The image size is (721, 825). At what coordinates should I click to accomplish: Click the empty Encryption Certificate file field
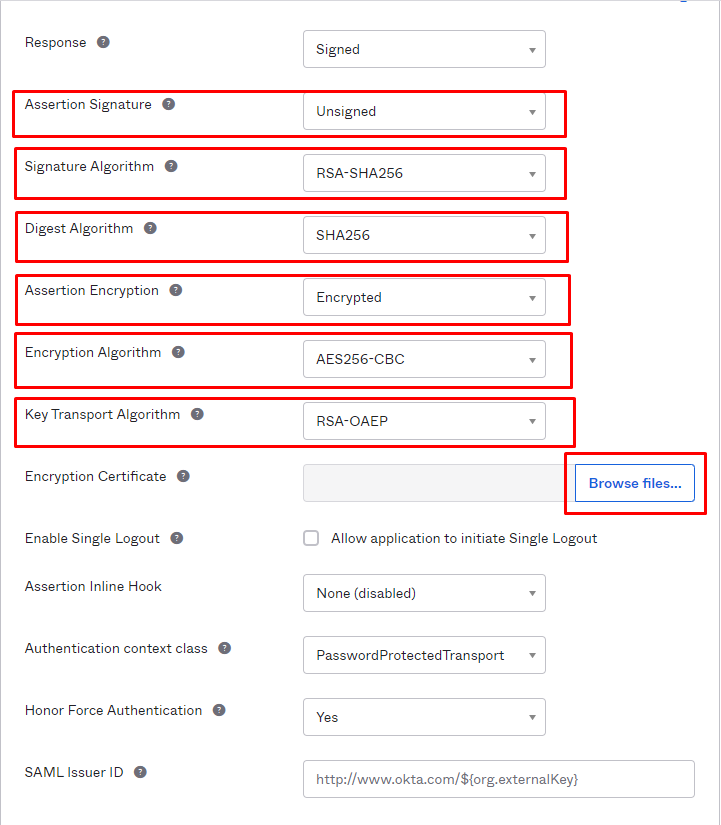click(439, 483)
